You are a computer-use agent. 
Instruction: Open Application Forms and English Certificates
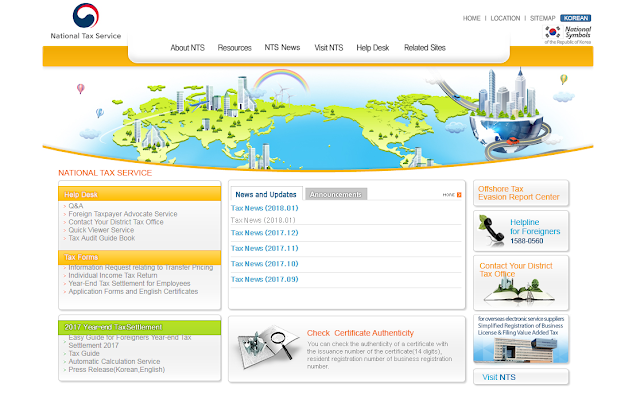point(133,291)
